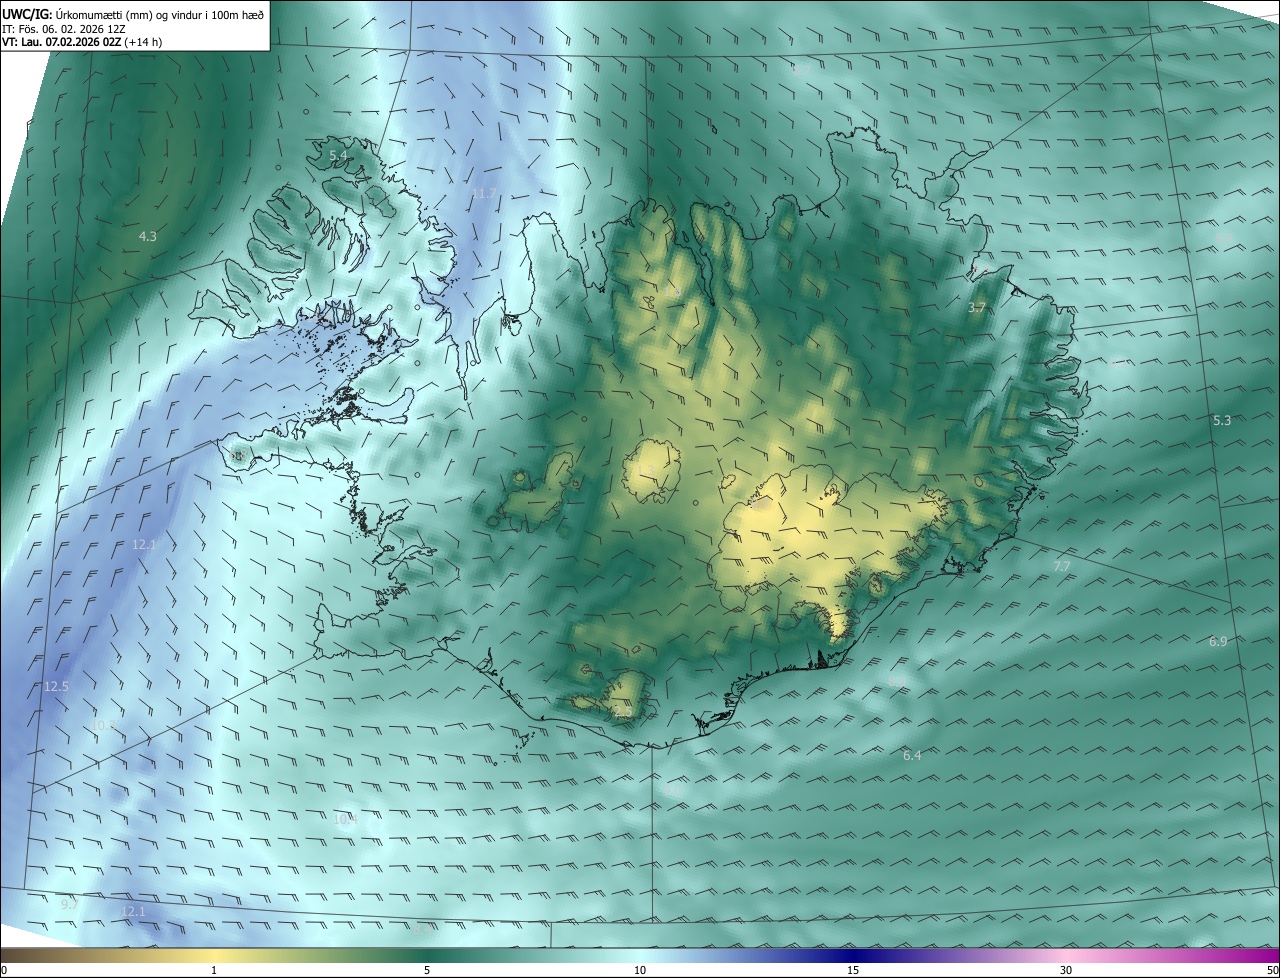Click the 6.9 value label on the map
This screenshot has height=978, width=1280.
pos(1218,642)
